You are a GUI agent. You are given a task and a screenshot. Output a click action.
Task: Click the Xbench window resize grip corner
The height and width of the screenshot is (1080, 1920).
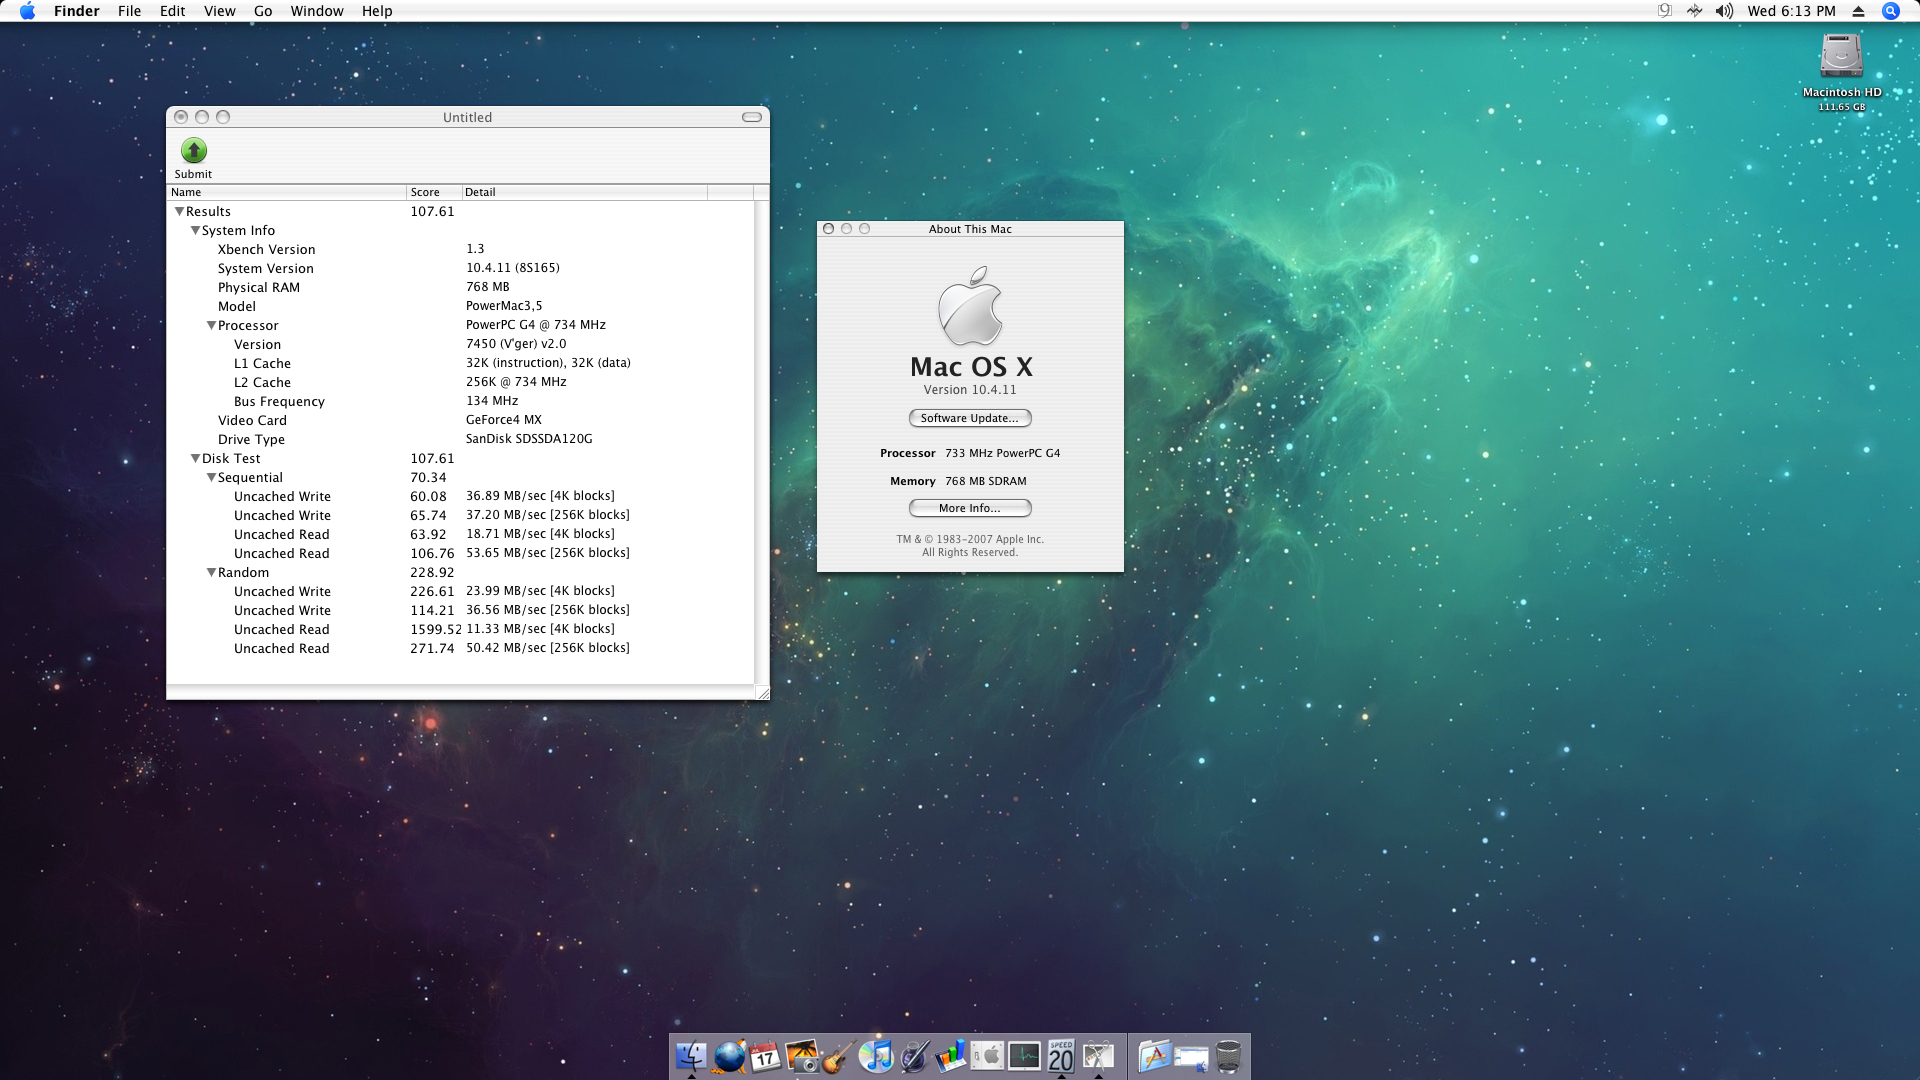pos(762,692)
